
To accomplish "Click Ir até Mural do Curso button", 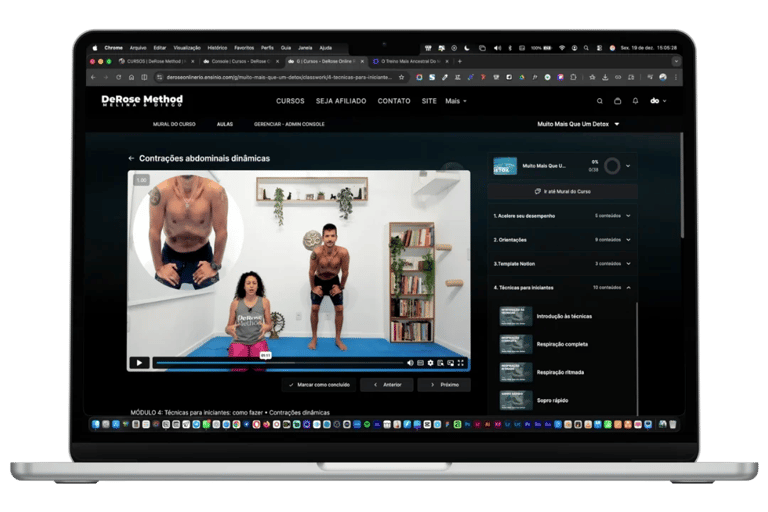I will pos(562,192).
